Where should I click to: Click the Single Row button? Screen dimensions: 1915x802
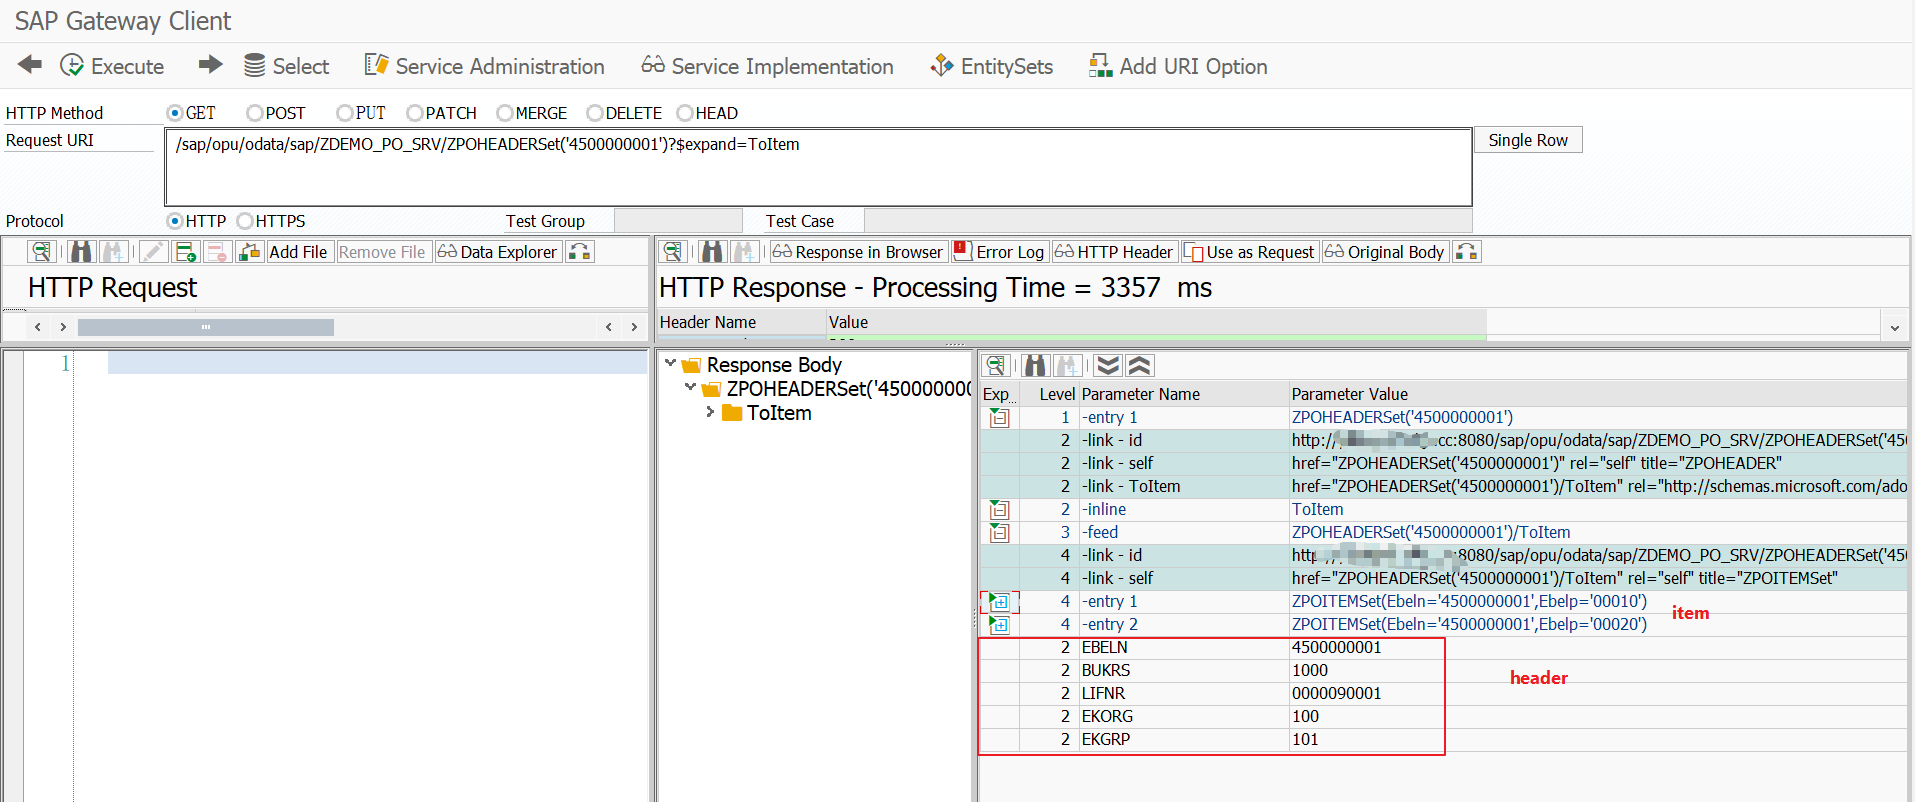[x=1528, y=140]
